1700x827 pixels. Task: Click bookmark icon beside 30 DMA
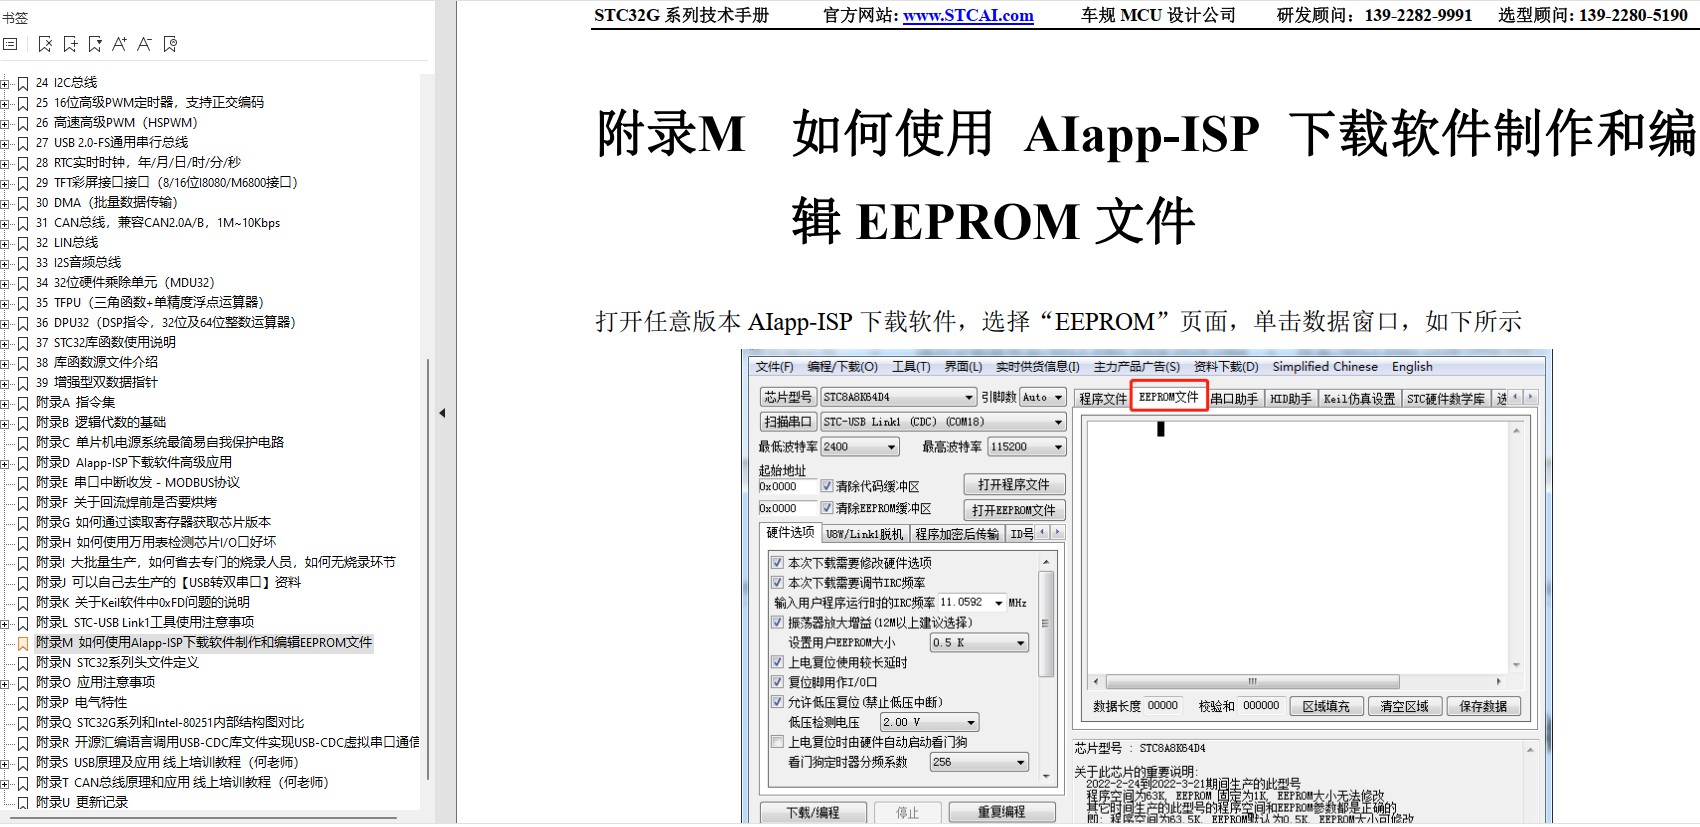[x=23, y=203]
